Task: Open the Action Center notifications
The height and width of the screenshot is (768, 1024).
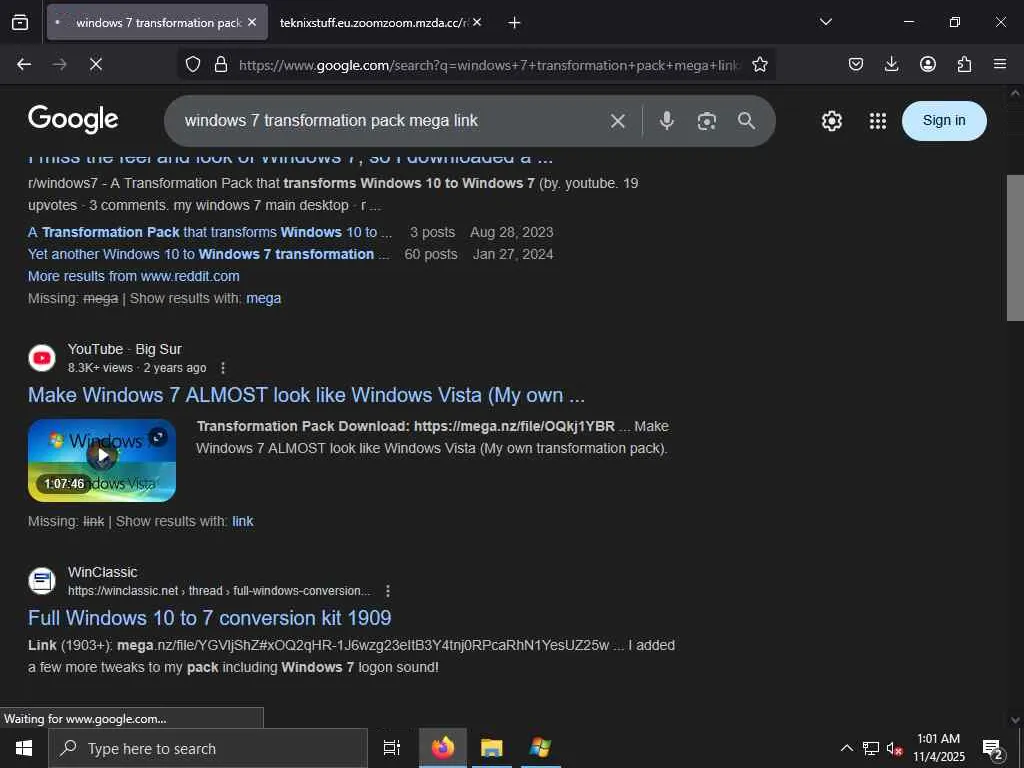Action: tap(993, 748)
